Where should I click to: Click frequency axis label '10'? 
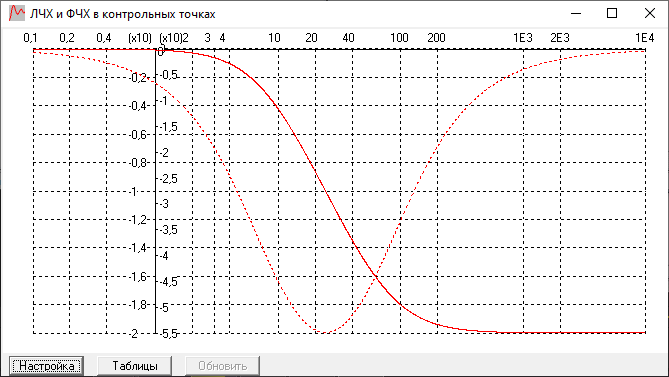coord(274,38)
